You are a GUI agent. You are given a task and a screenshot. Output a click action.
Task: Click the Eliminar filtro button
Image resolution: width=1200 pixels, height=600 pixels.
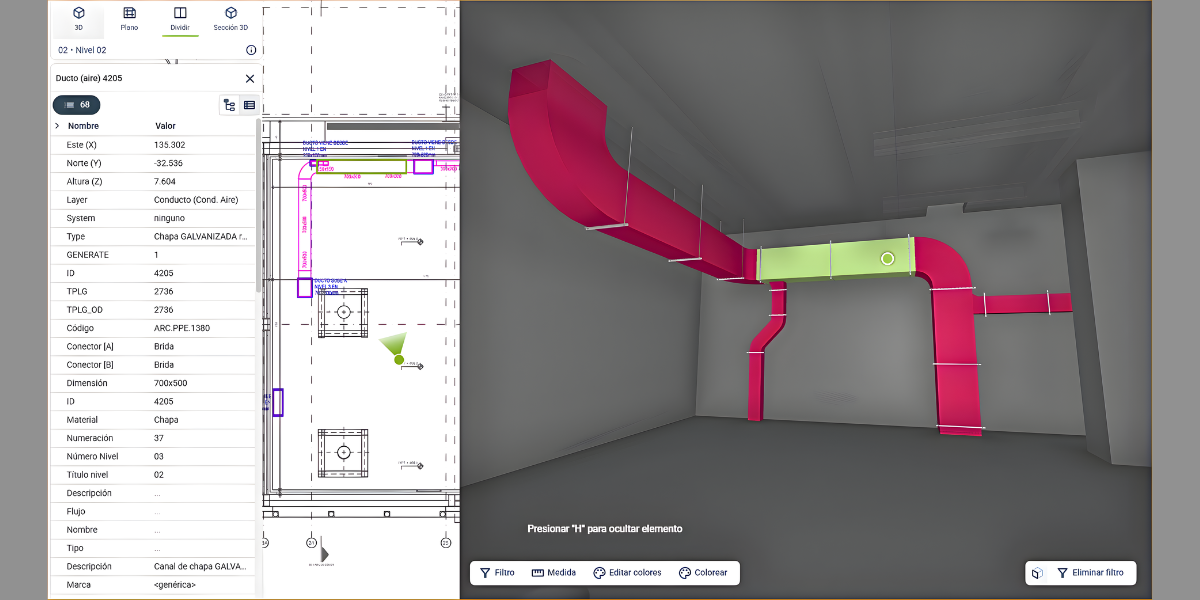coord(1089,573)
